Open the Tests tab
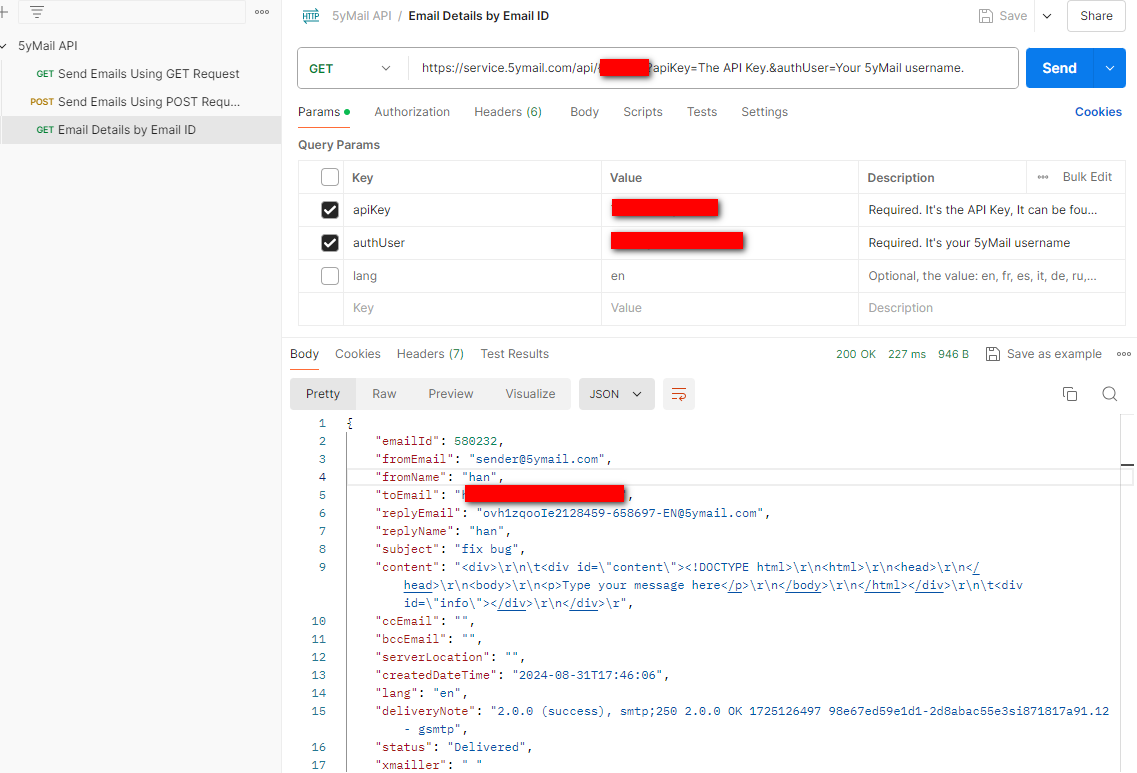Viewport: 1137px width, 773px height. click(x=702, y=112)
